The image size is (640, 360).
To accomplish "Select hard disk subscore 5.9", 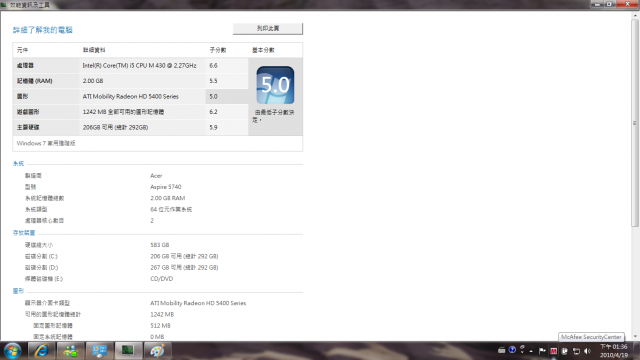I will click(213, 127).
